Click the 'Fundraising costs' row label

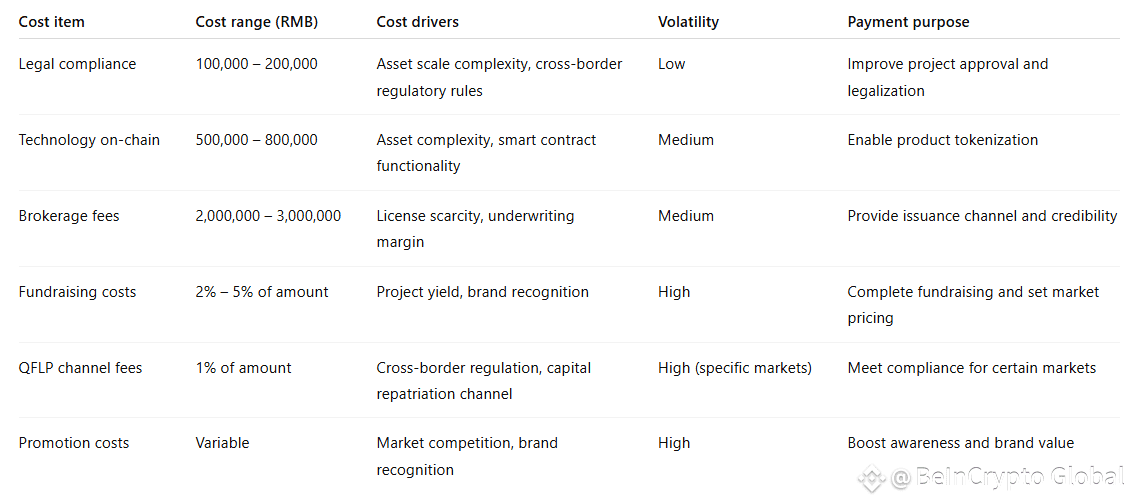[77, 292]
